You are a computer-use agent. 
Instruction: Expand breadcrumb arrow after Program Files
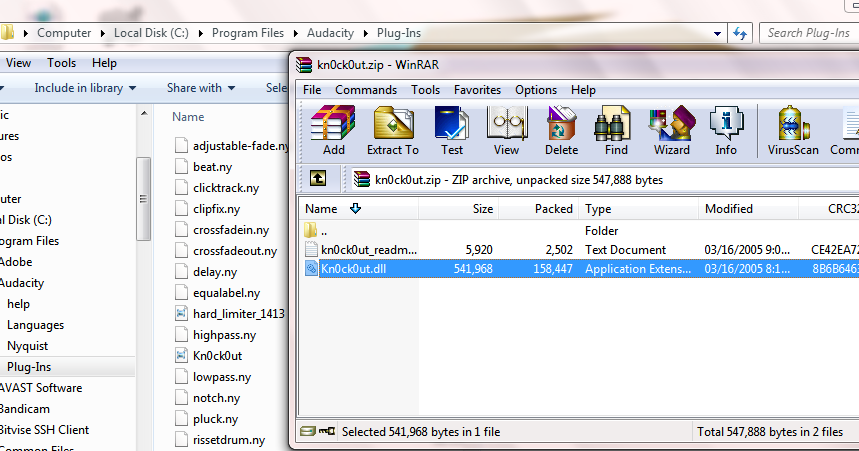[x=296, y=33]
